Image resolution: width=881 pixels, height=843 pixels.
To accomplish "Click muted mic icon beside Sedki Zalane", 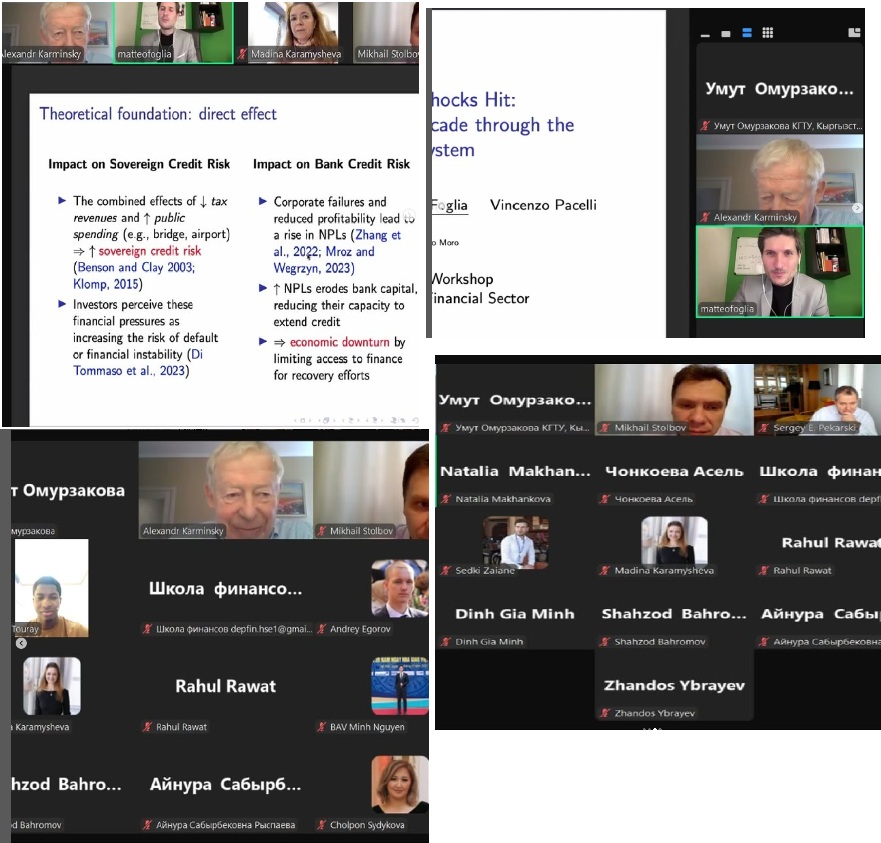I will pyautogui.click(x=445, y=571).
